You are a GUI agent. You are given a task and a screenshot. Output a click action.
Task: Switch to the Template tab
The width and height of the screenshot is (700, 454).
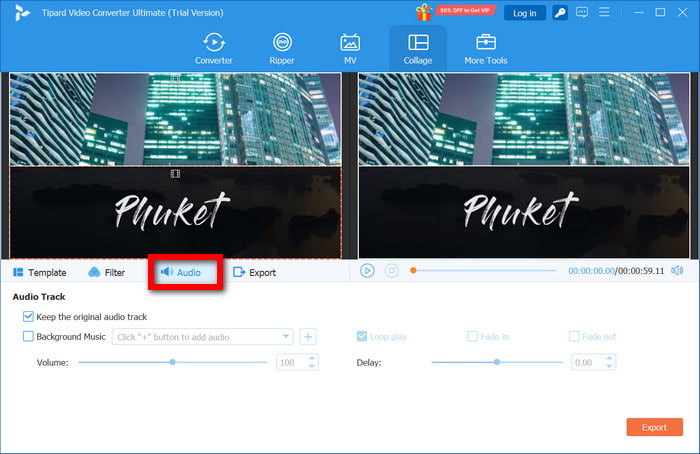40,272
